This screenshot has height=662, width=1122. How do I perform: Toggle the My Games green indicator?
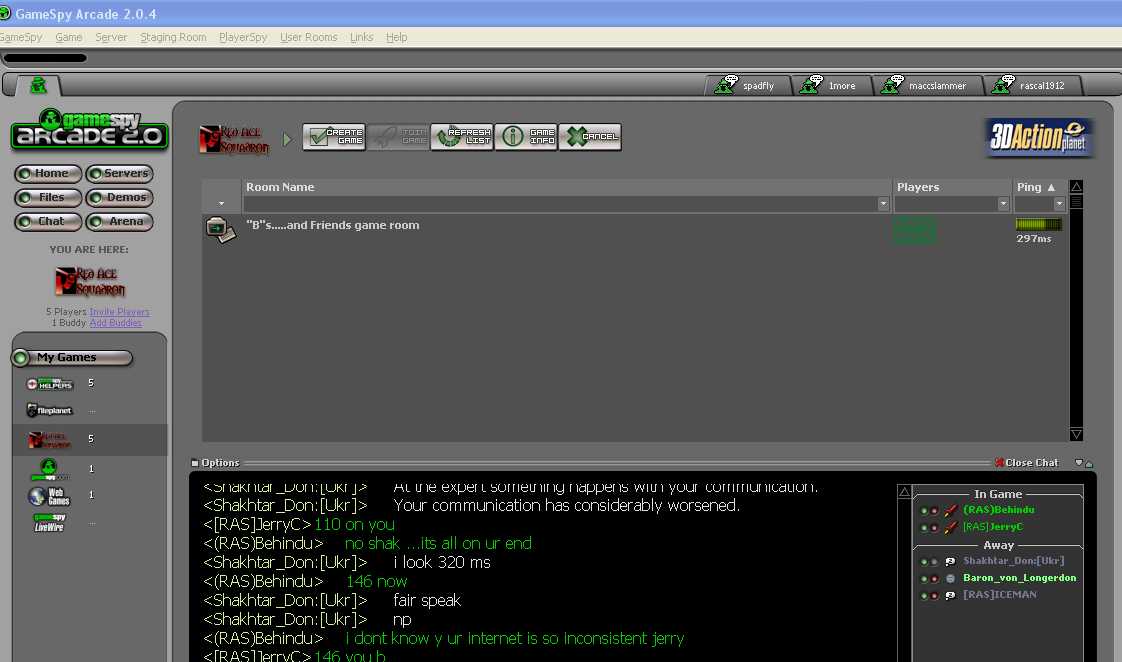[x=21, y=357]
